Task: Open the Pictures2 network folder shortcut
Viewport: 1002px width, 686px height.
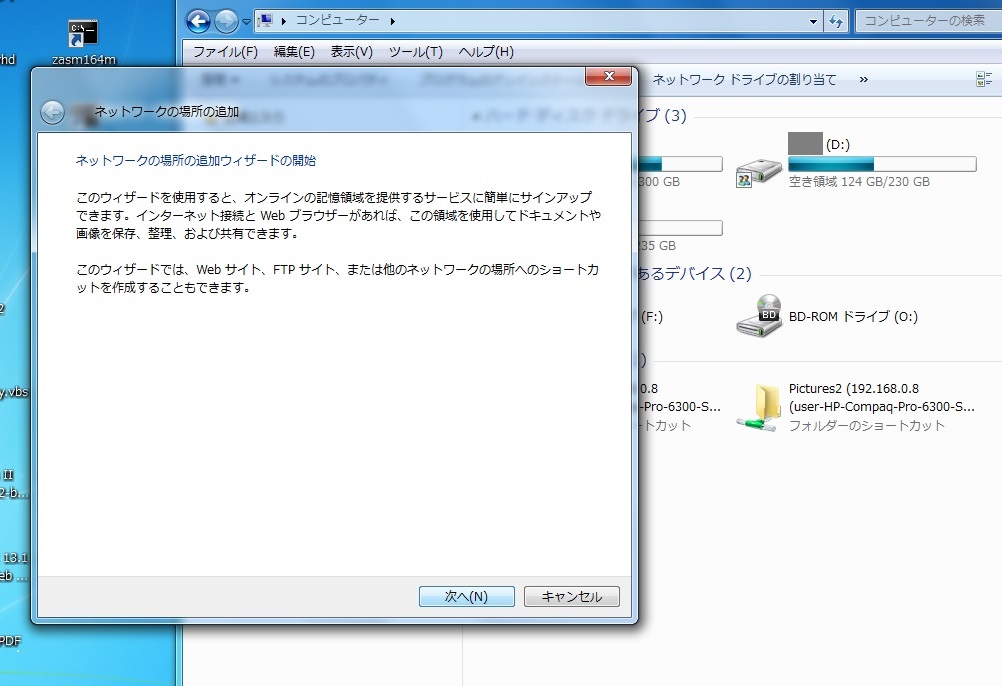Action: pyautogui.click(x=758, y=406)
